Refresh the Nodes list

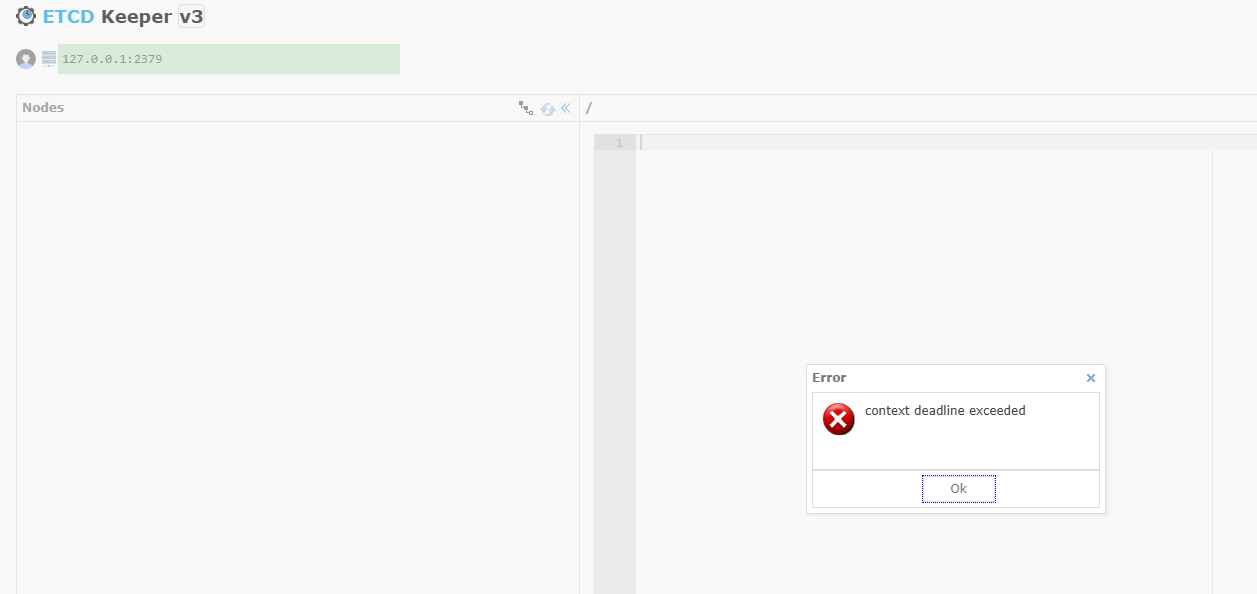pyautogui.click(x=547, y=109)
